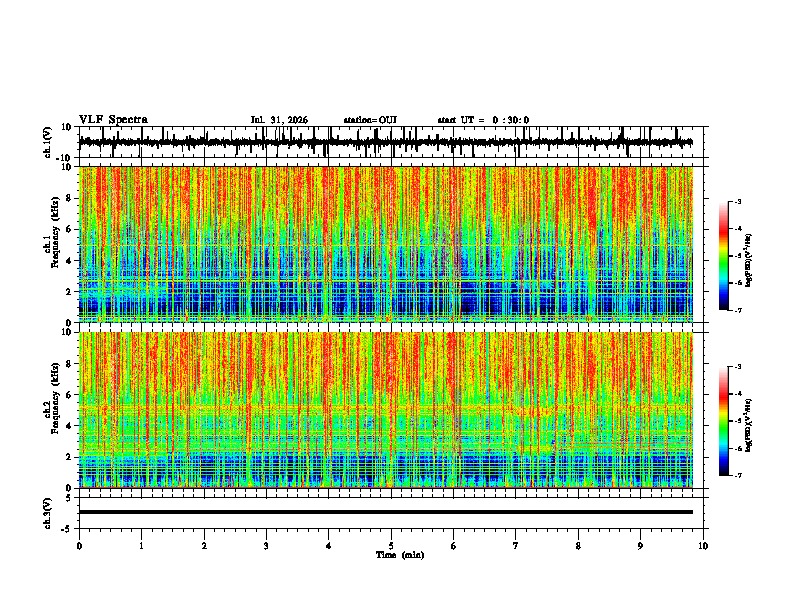Viewport: 792px width, 612px height.
Task: Click the time axis tick label 10
Action: 703,546
